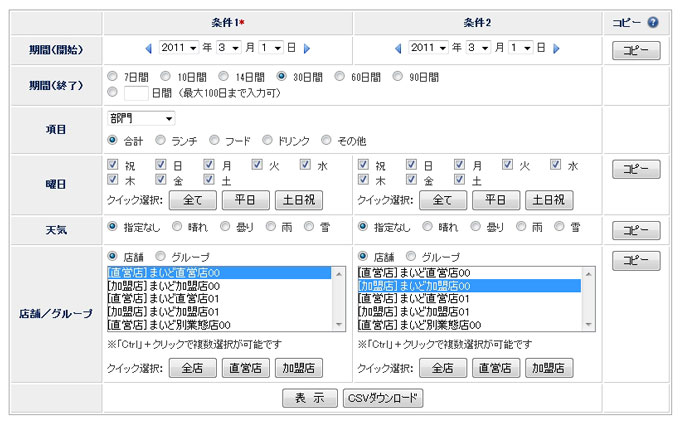Click scroll up arrow of 条件2 store list
Screen dimensions: 680x423
point(588,274)
